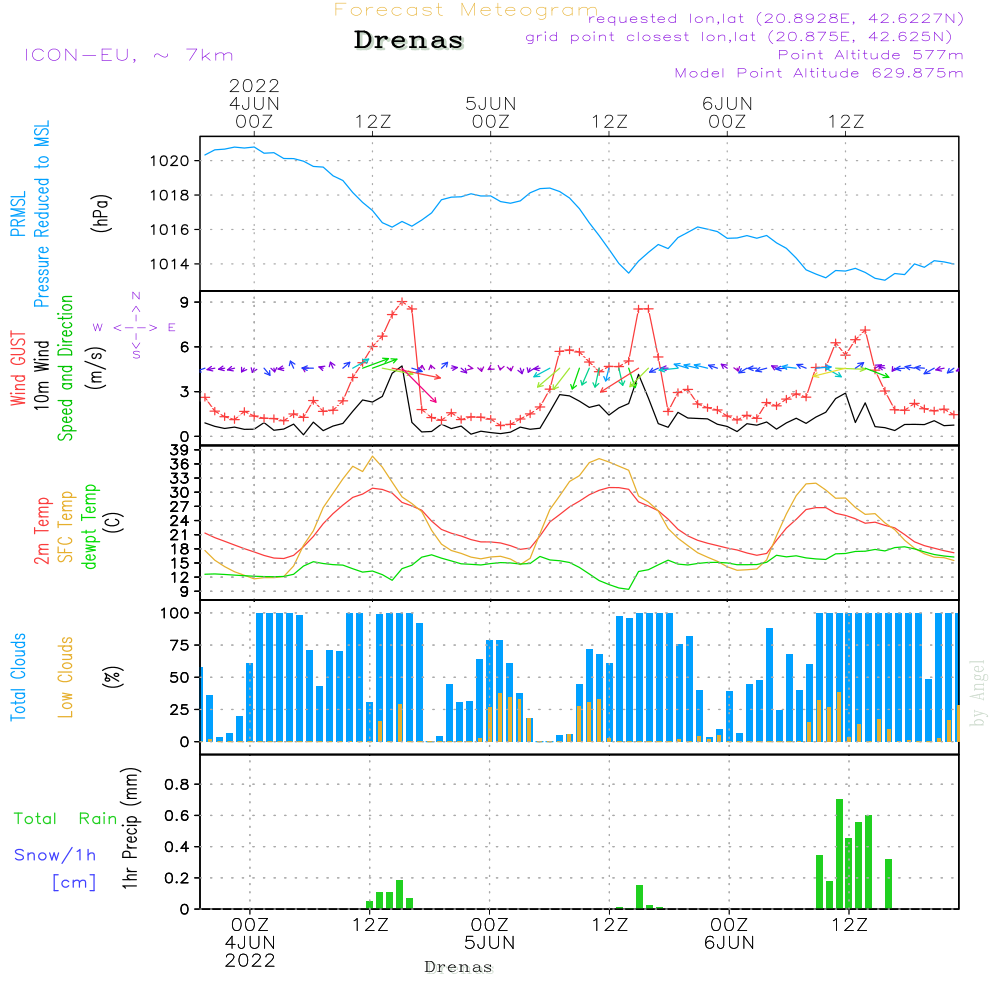
Task: Select the 'Point Altitude 577m' line
Action: click(871, 55)
